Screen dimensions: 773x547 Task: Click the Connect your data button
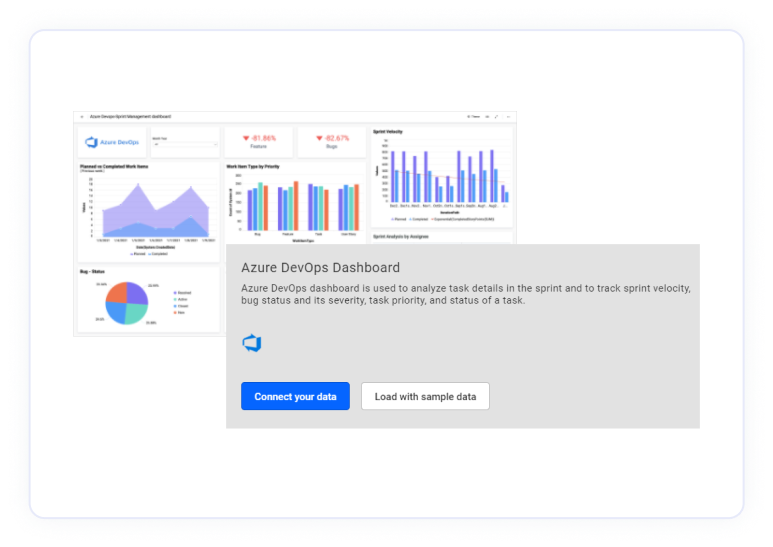pyautogui.click(x=295, y=396)
